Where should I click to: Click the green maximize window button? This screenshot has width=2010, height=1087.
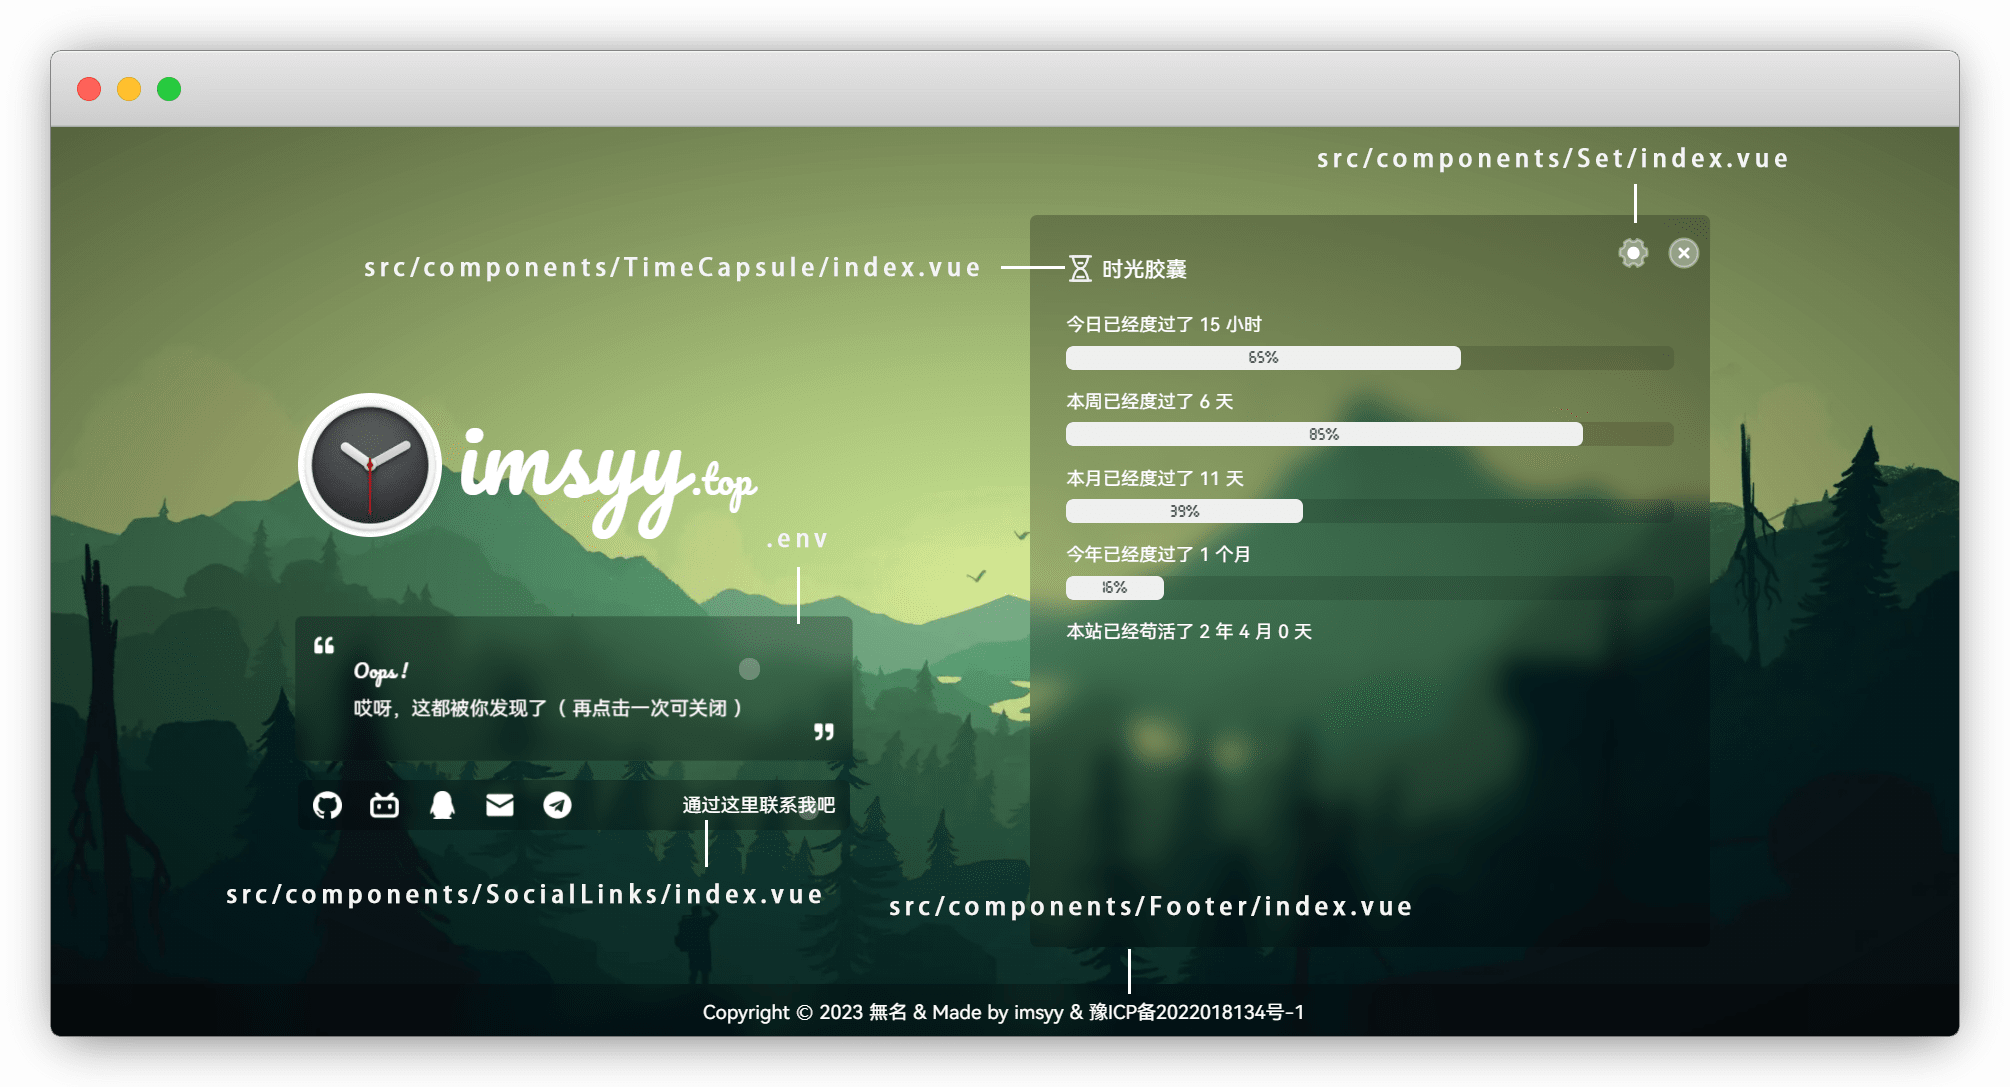(x=169, y=89)
